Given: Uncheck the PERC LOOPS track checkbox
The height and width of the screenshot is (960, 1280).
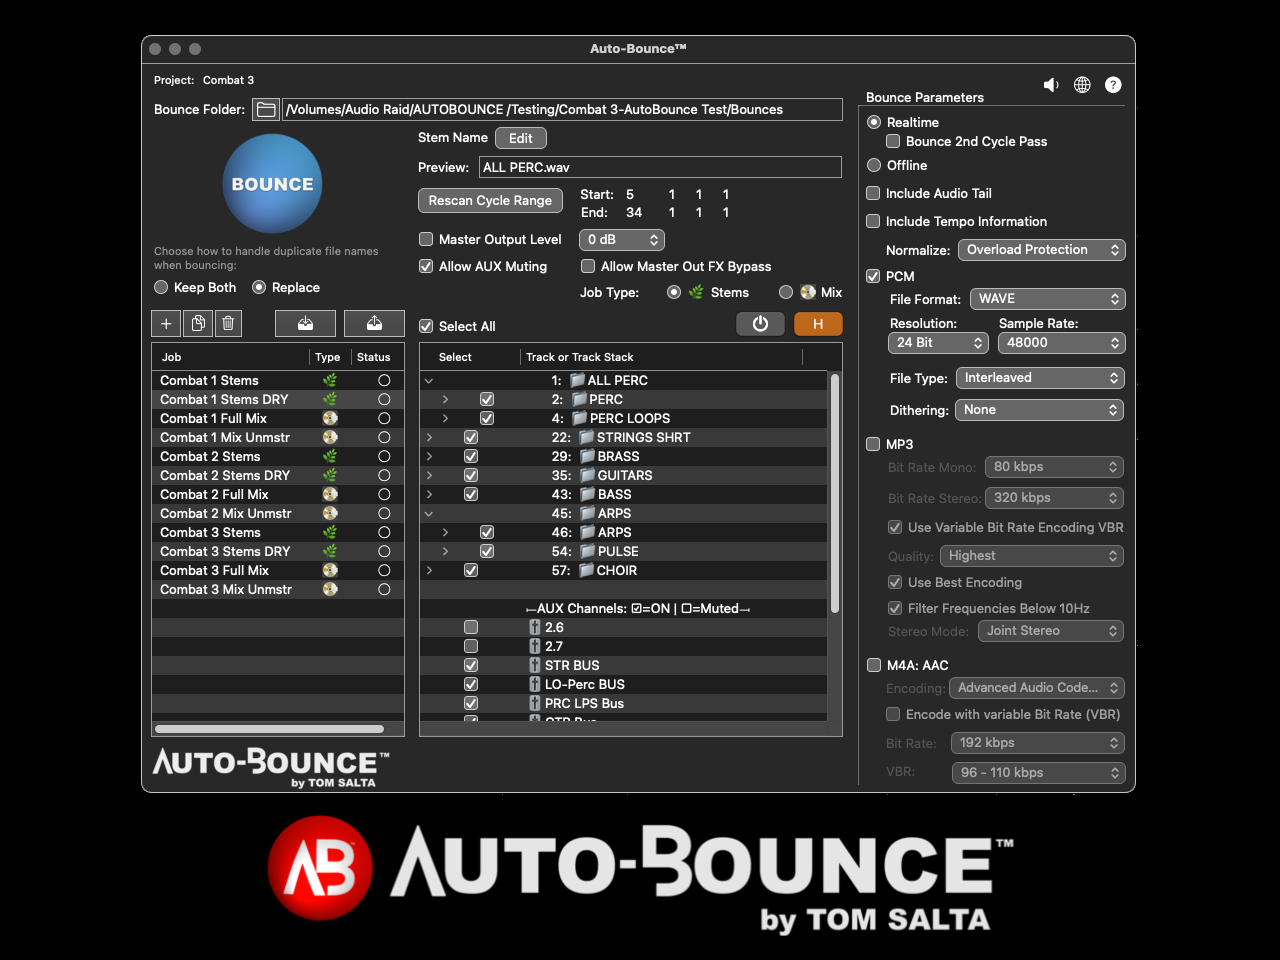Looking at the screenshot, I should pyautogui.click(x=487, y=419).
